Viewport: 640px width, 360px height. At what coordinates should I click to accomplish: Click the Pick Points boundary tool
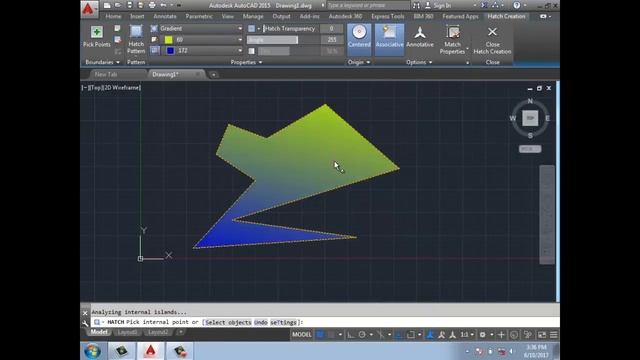click(97, 37)
